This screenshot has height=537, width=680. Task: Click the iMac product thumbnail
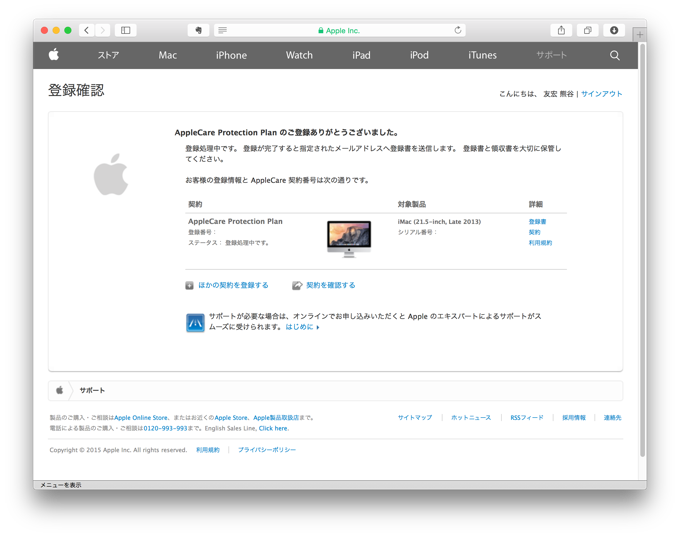point(348,238)
